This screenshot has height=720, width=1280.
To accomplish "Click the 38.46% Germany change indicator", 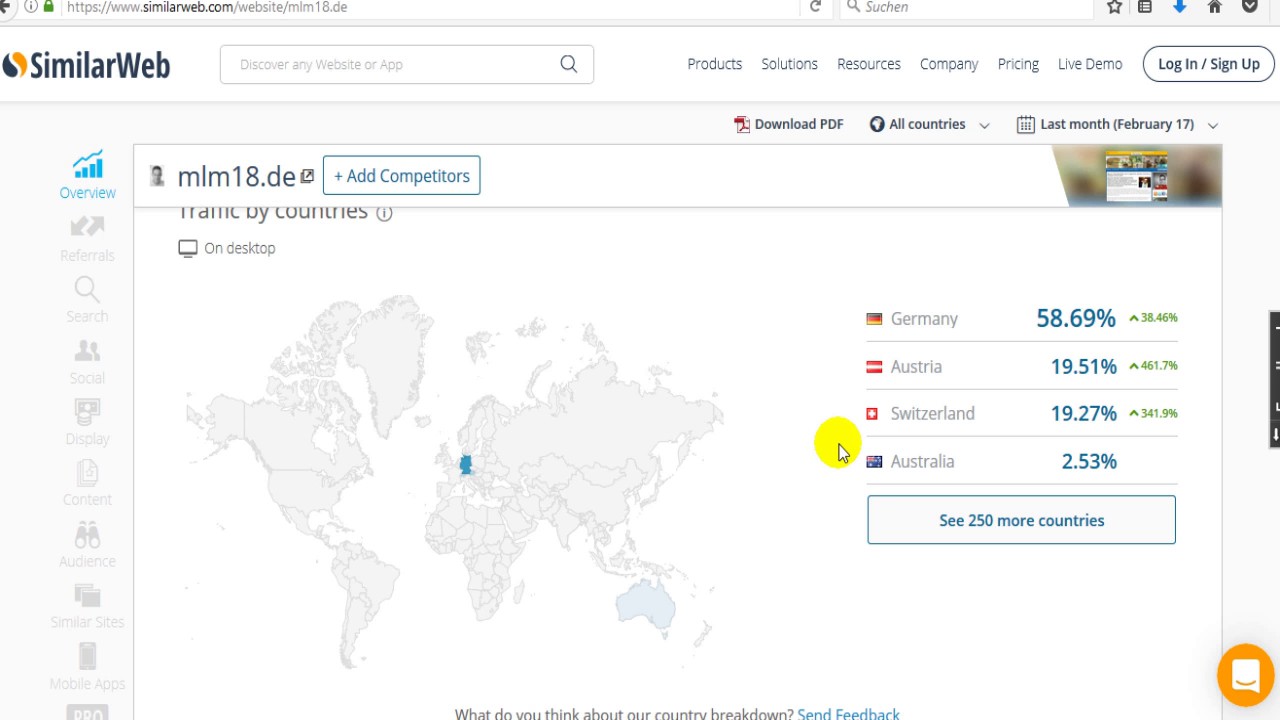I will tap(1153, 317).
